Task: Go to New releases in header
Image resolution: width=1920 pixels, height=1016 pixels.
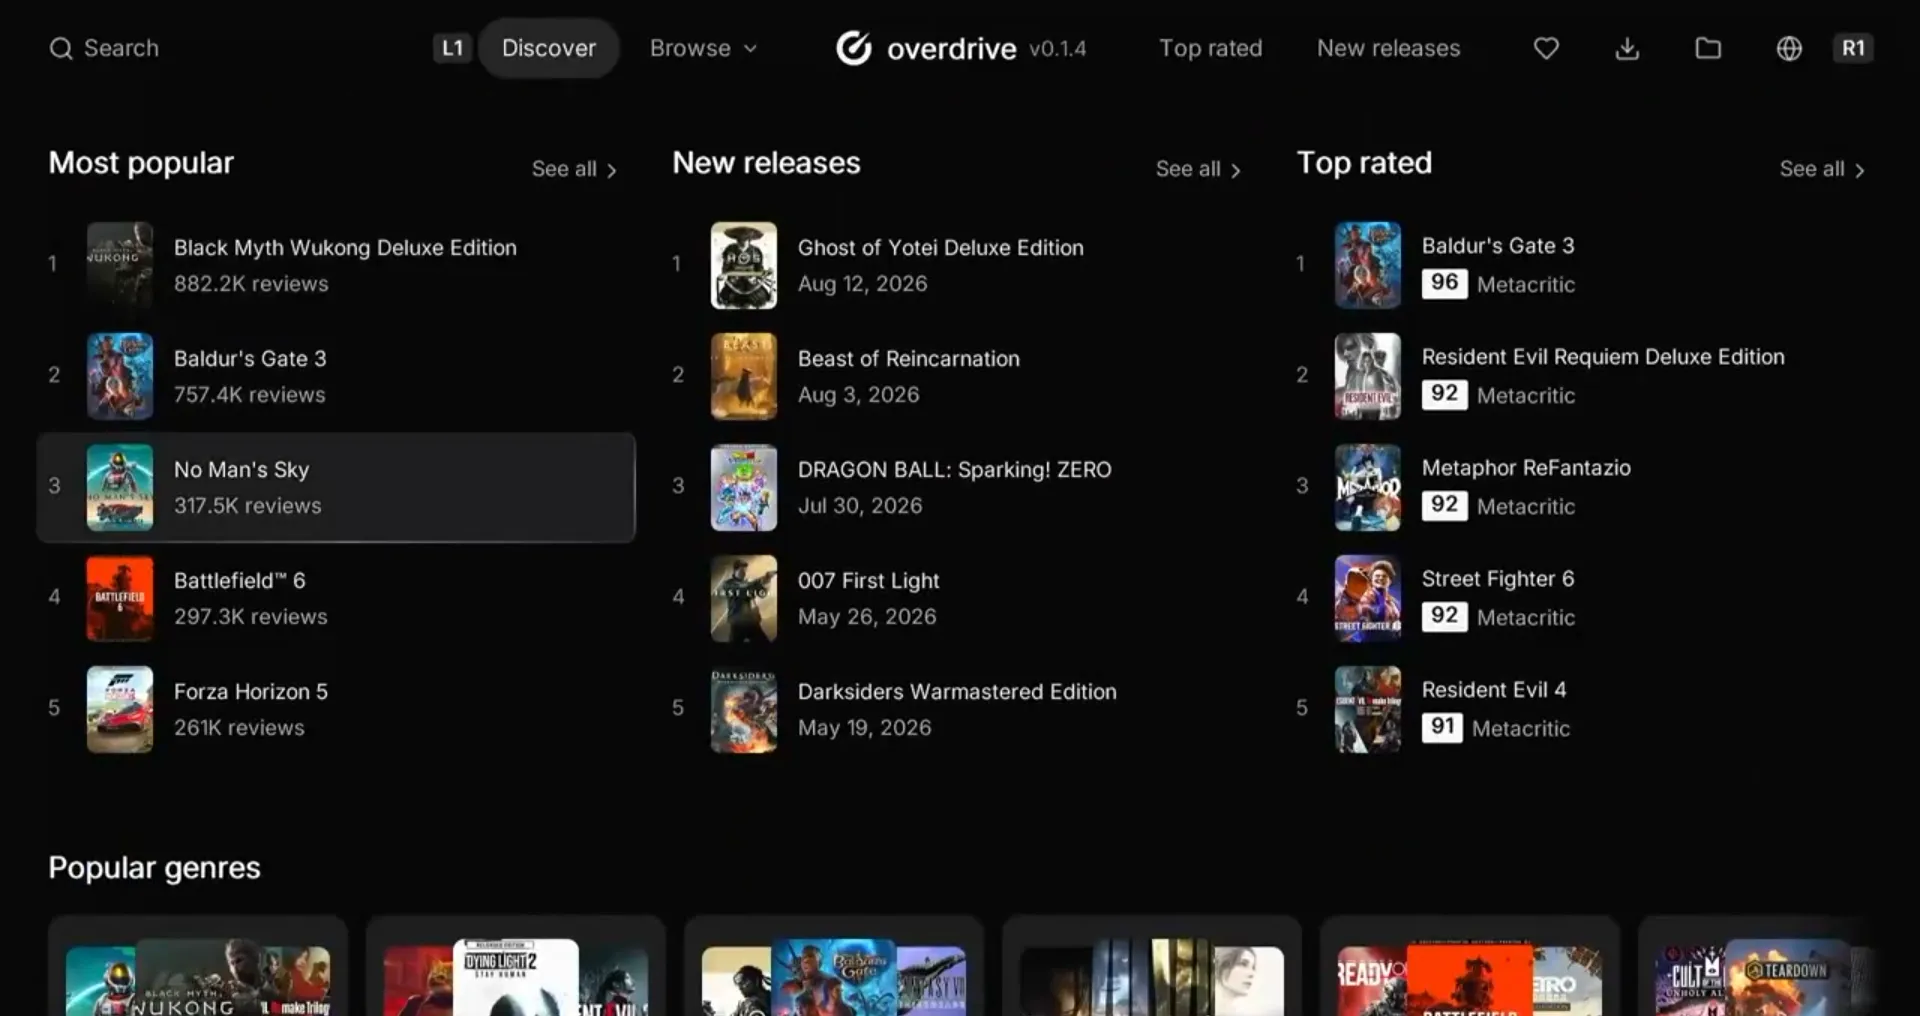Action: pos(1388,48)
